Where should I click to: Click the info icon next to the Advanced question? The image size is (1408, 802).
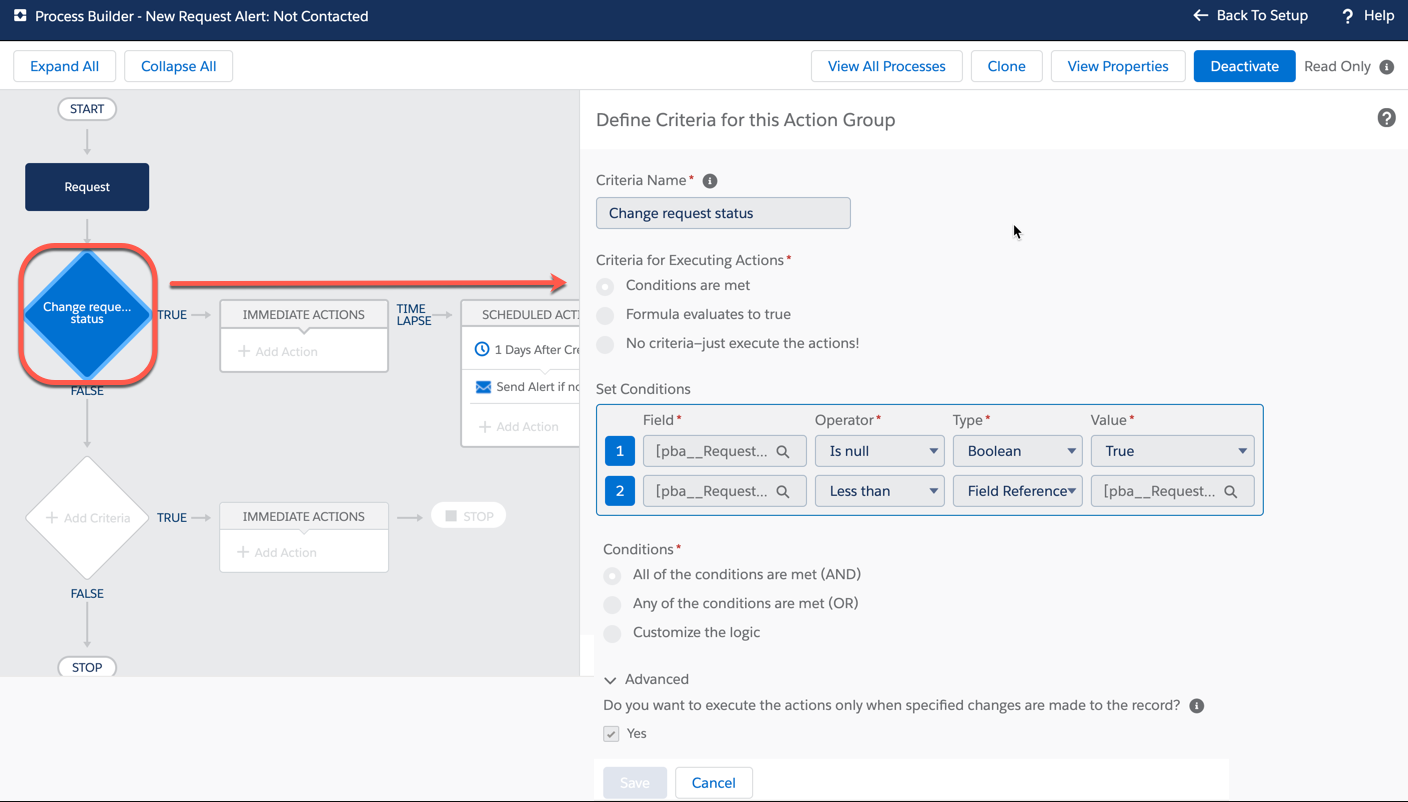[1196, 705]
